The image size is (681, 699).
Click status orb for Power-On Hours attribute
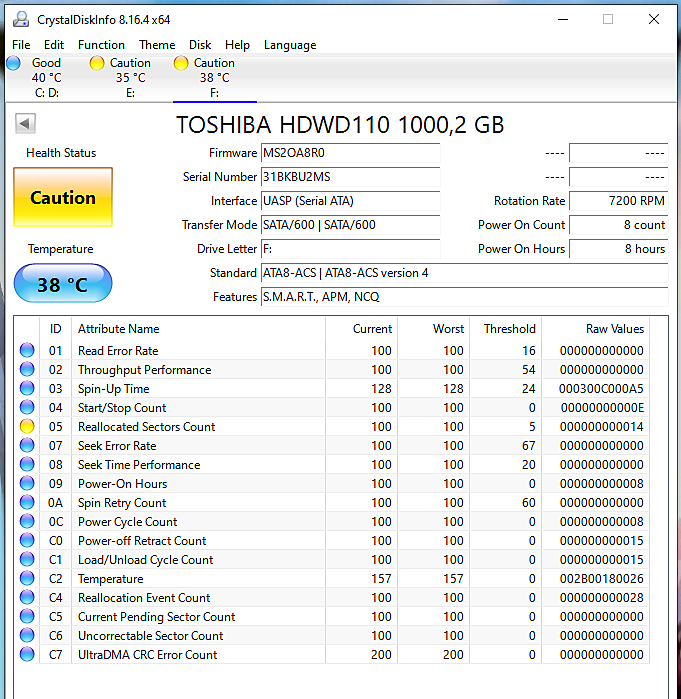click(27, 483)
